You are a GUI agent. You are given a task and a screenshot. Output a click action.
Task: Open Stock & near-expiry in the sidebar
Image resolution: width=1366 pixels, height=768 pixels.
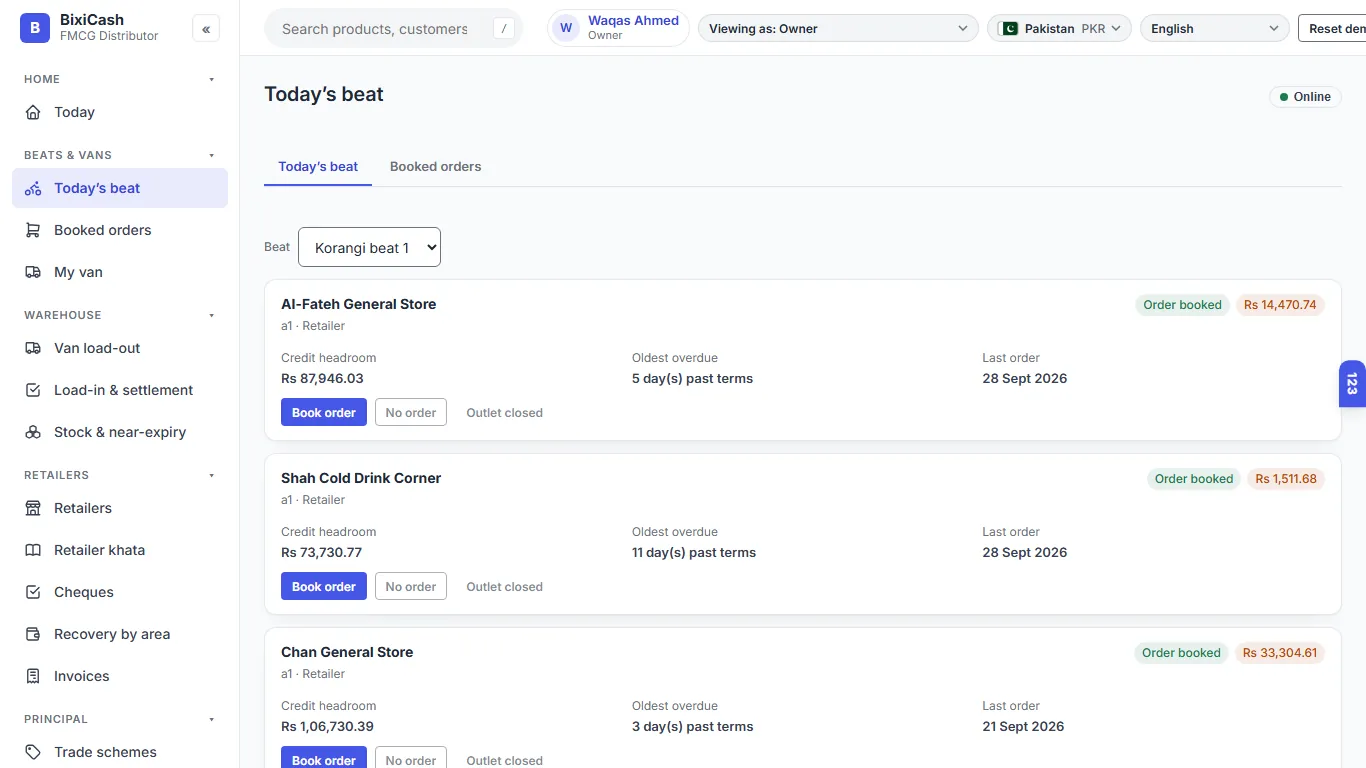pyautogui.click(x=120, y=432)
